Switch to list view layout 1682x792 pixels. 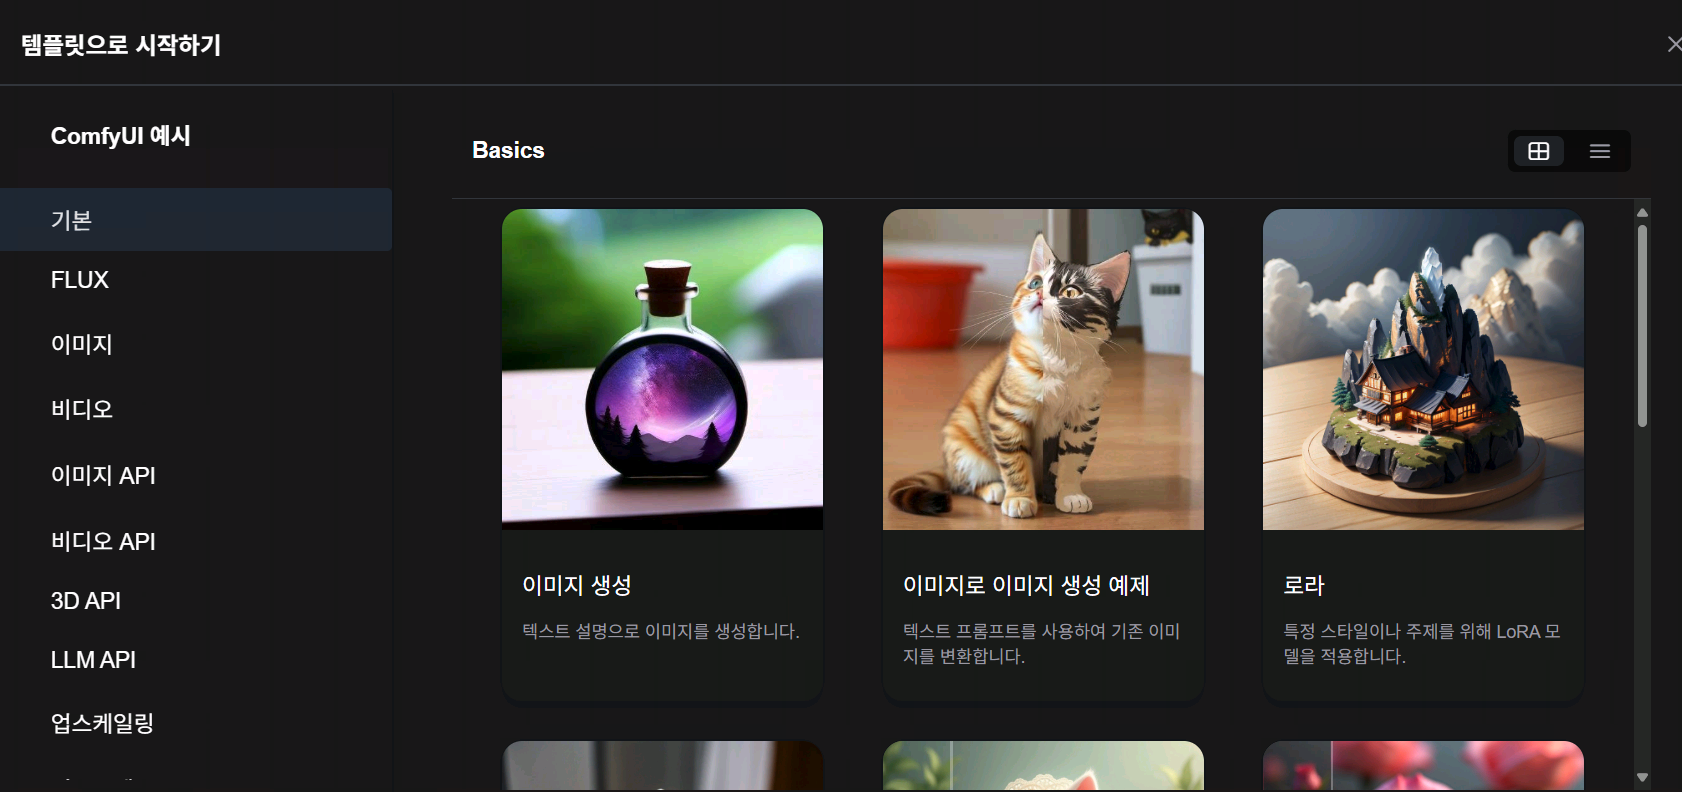(x=1599, y=151)
